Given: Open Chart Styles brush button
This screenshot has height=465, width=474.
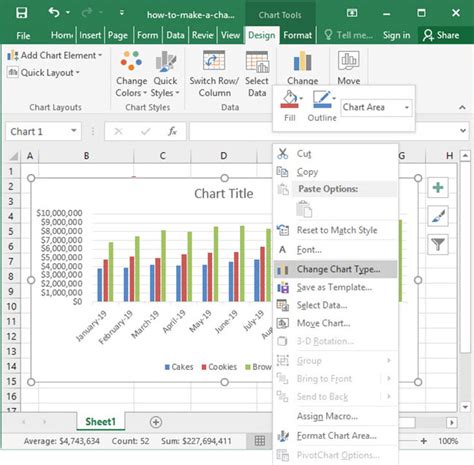Looking at the screenshot, I should pyautogui.click(x=438, y=216).
